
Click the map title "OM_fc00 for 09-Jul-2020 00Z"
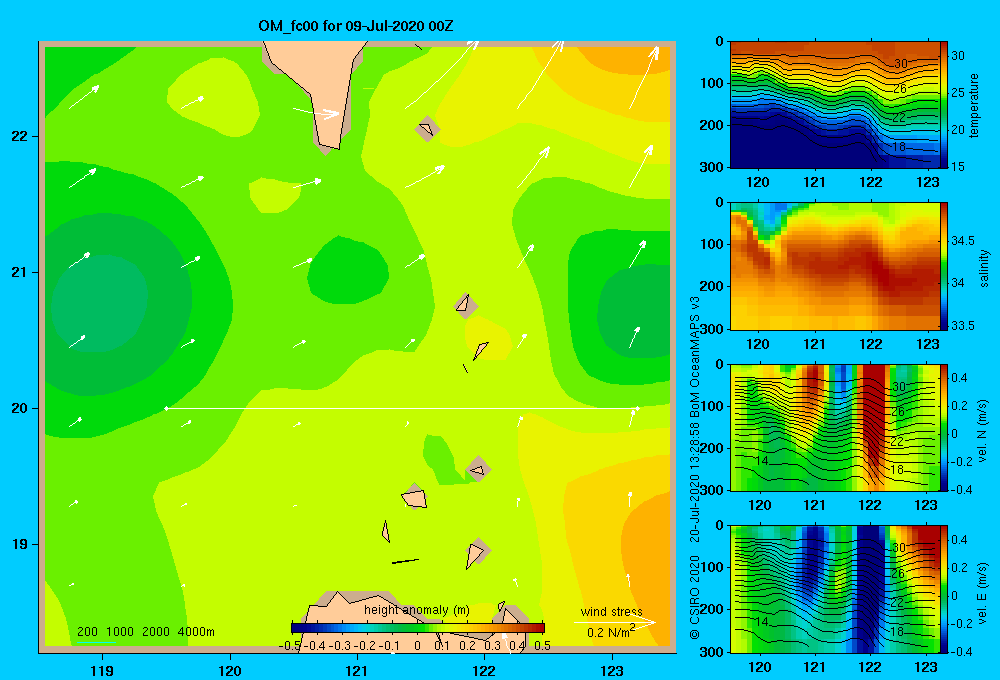tap(355, 26)
